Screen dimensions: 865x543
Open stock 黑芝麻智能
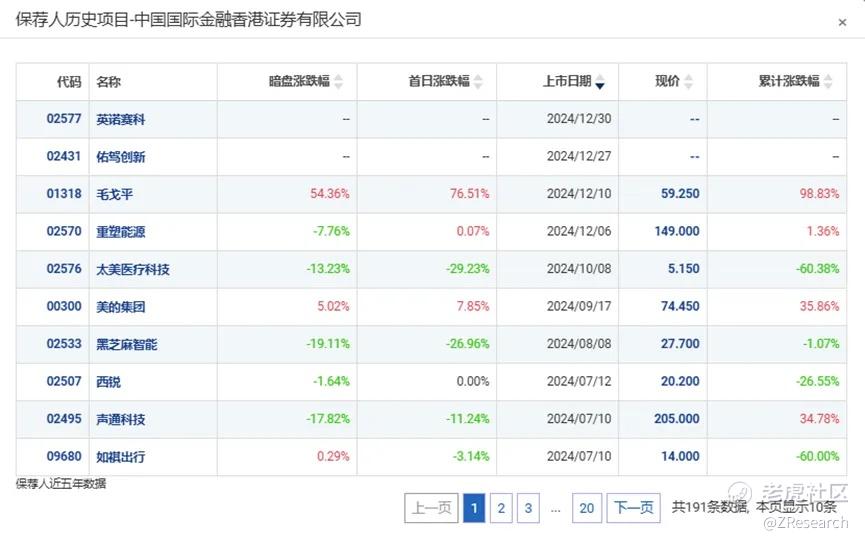coord(127,344)
